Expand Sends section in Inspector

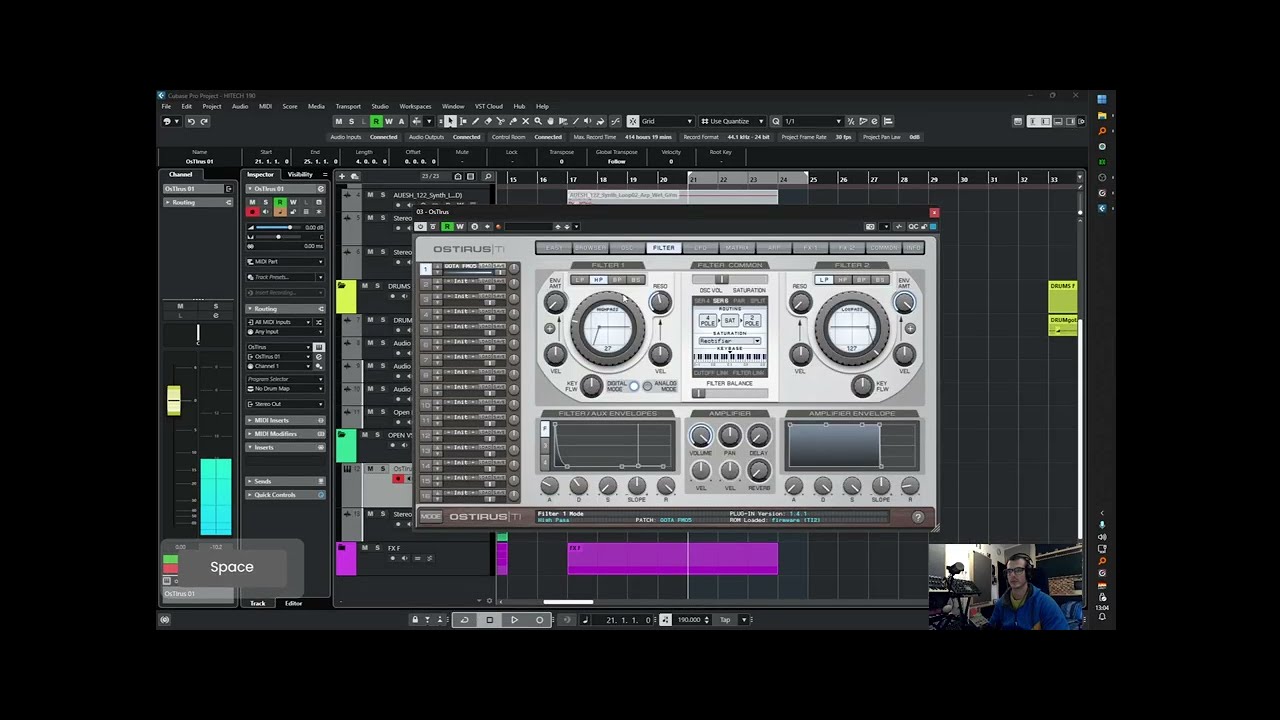pyautogui.click(x=285, y=481)
